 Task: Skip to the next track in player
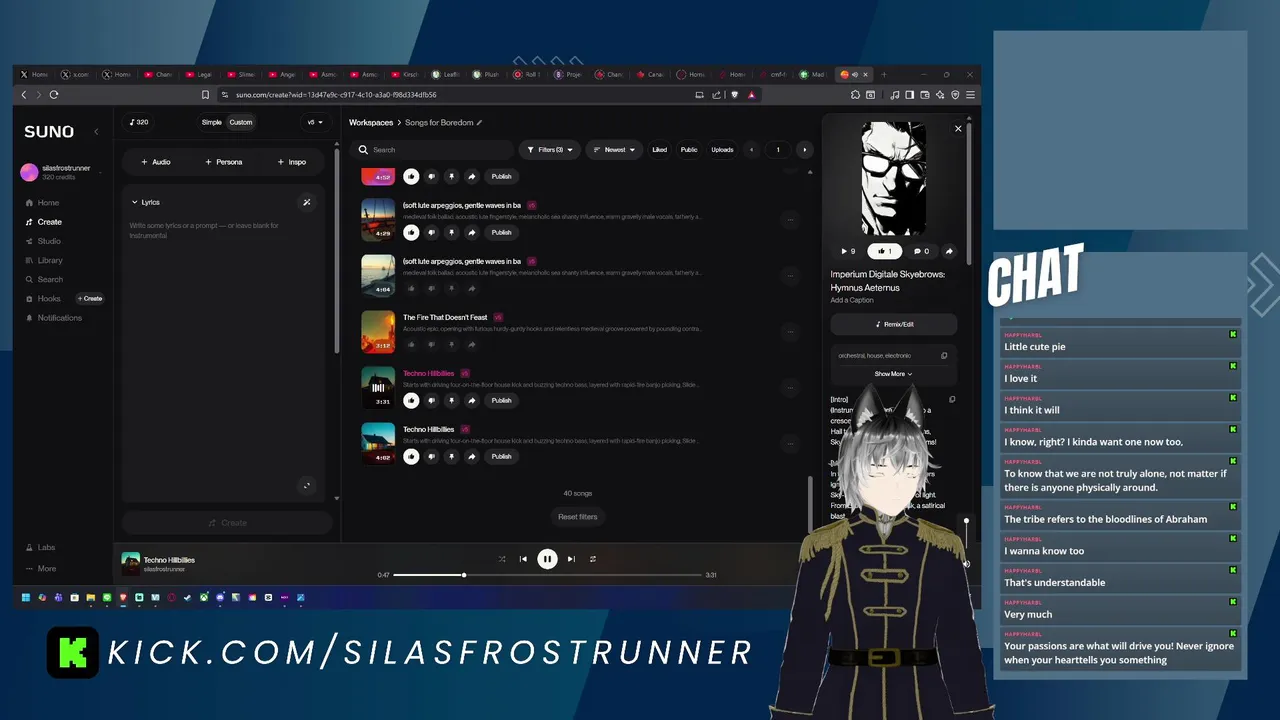(571, 559)
